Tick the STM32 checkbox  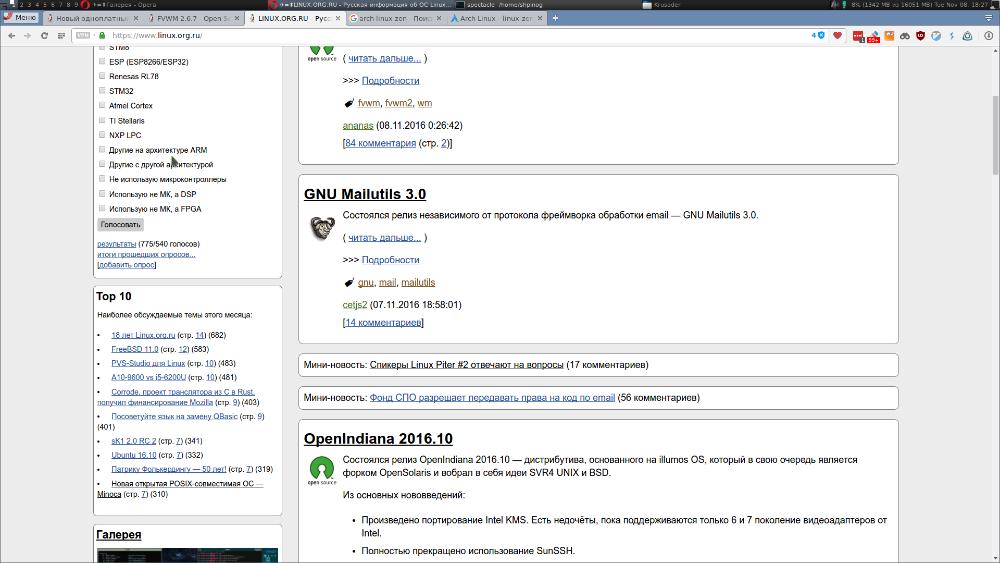click(102, 91)
